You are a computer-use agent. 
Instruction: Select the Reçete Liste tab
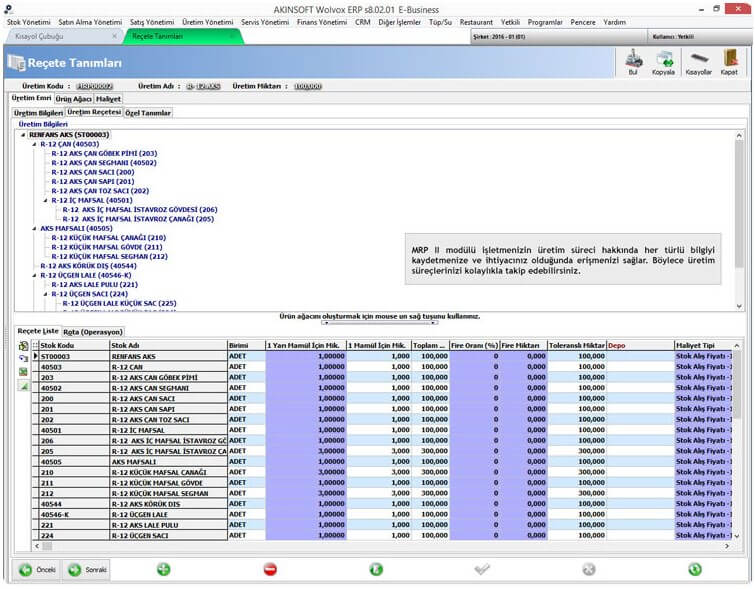click(x=38, y=331)
